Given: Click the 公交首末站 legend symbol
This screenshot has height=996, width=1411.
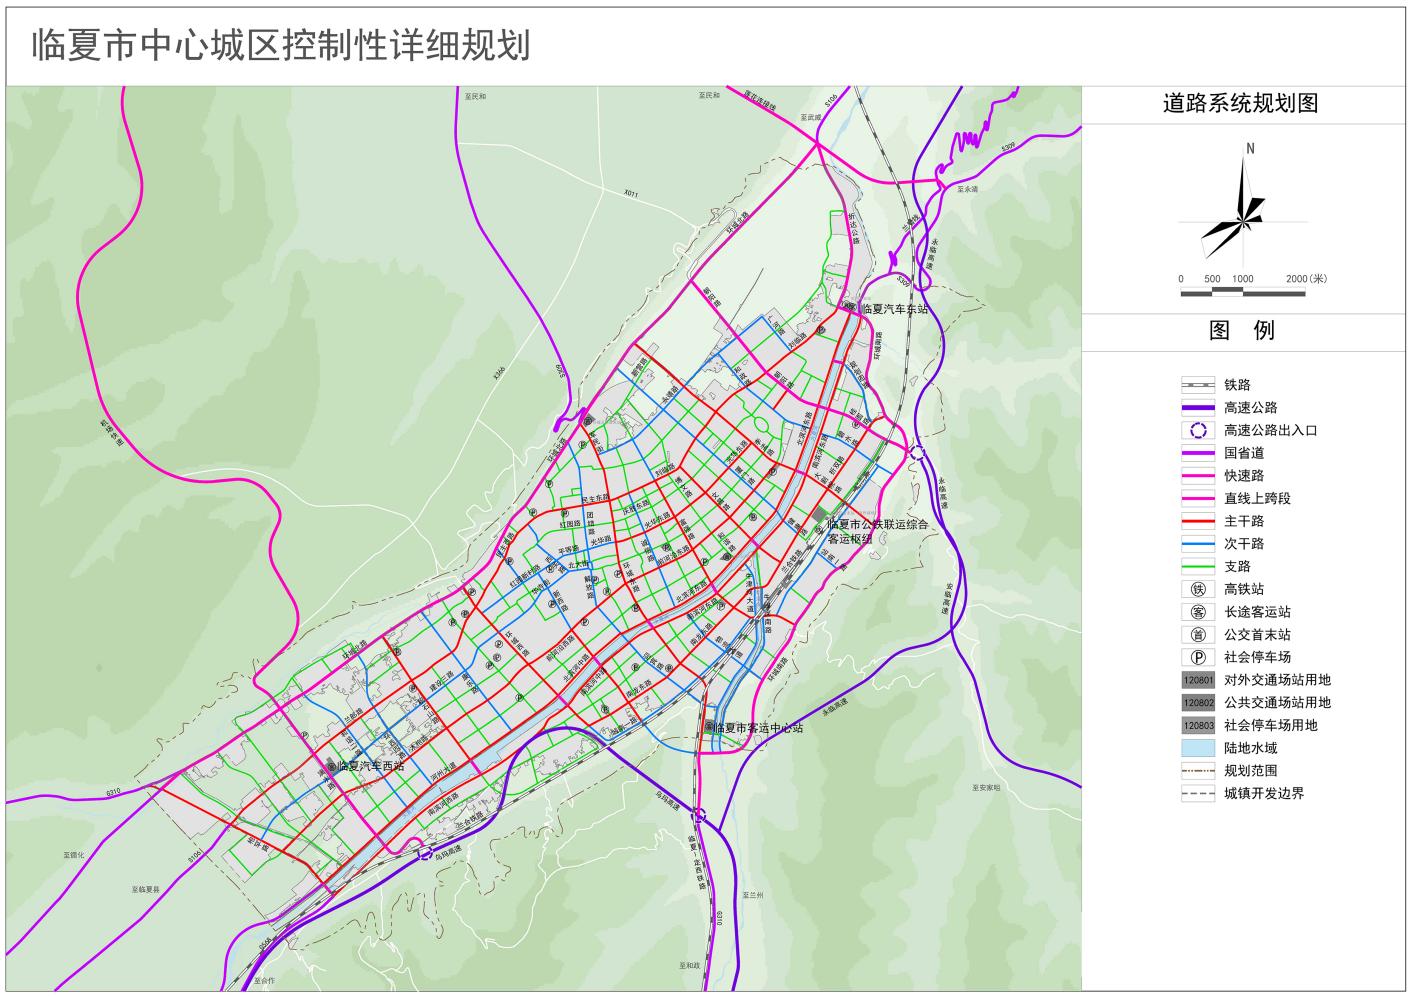Looking at the screenshot, I should (1197, 635).
